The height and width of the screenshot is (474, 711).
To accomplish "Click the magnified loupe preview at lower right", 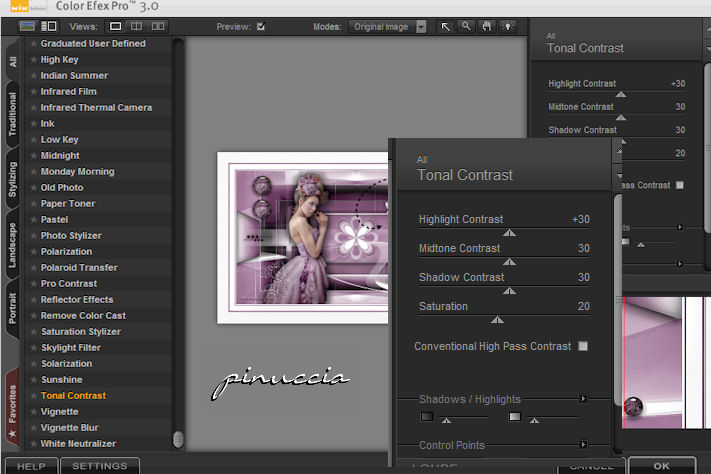I will click(x=666, y=362).
